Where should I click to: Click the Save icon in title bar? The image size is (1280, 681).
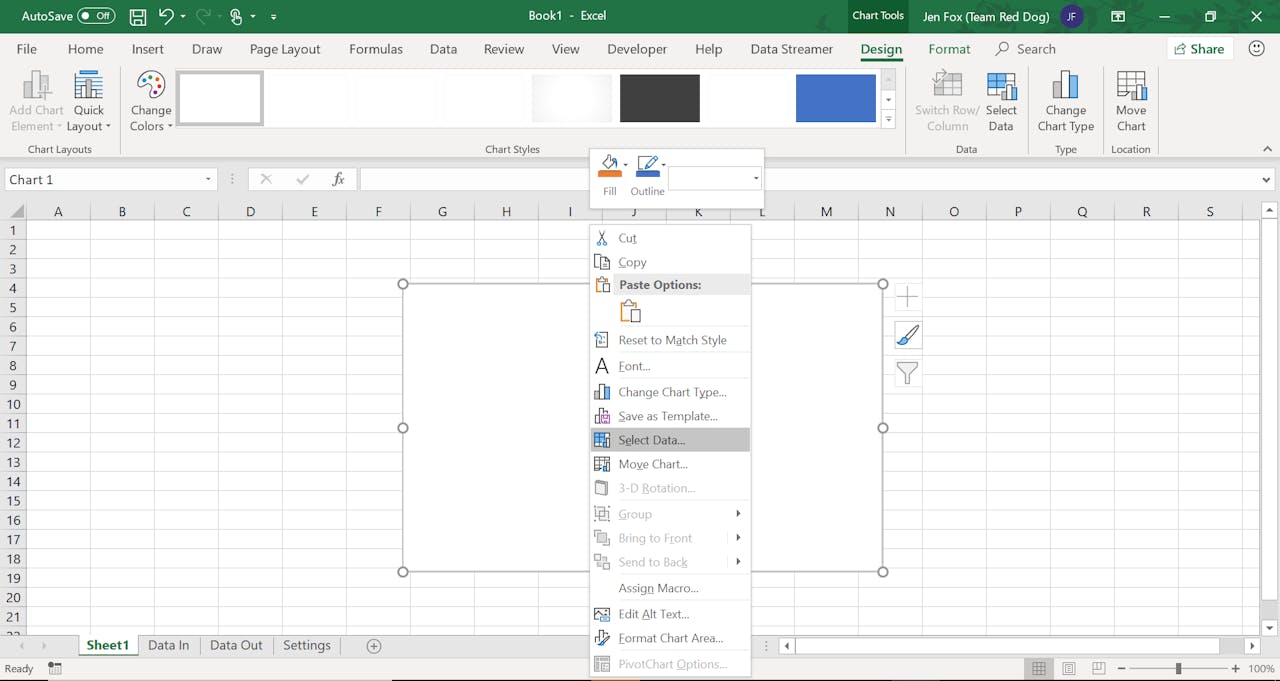click(x=138, y=16)
